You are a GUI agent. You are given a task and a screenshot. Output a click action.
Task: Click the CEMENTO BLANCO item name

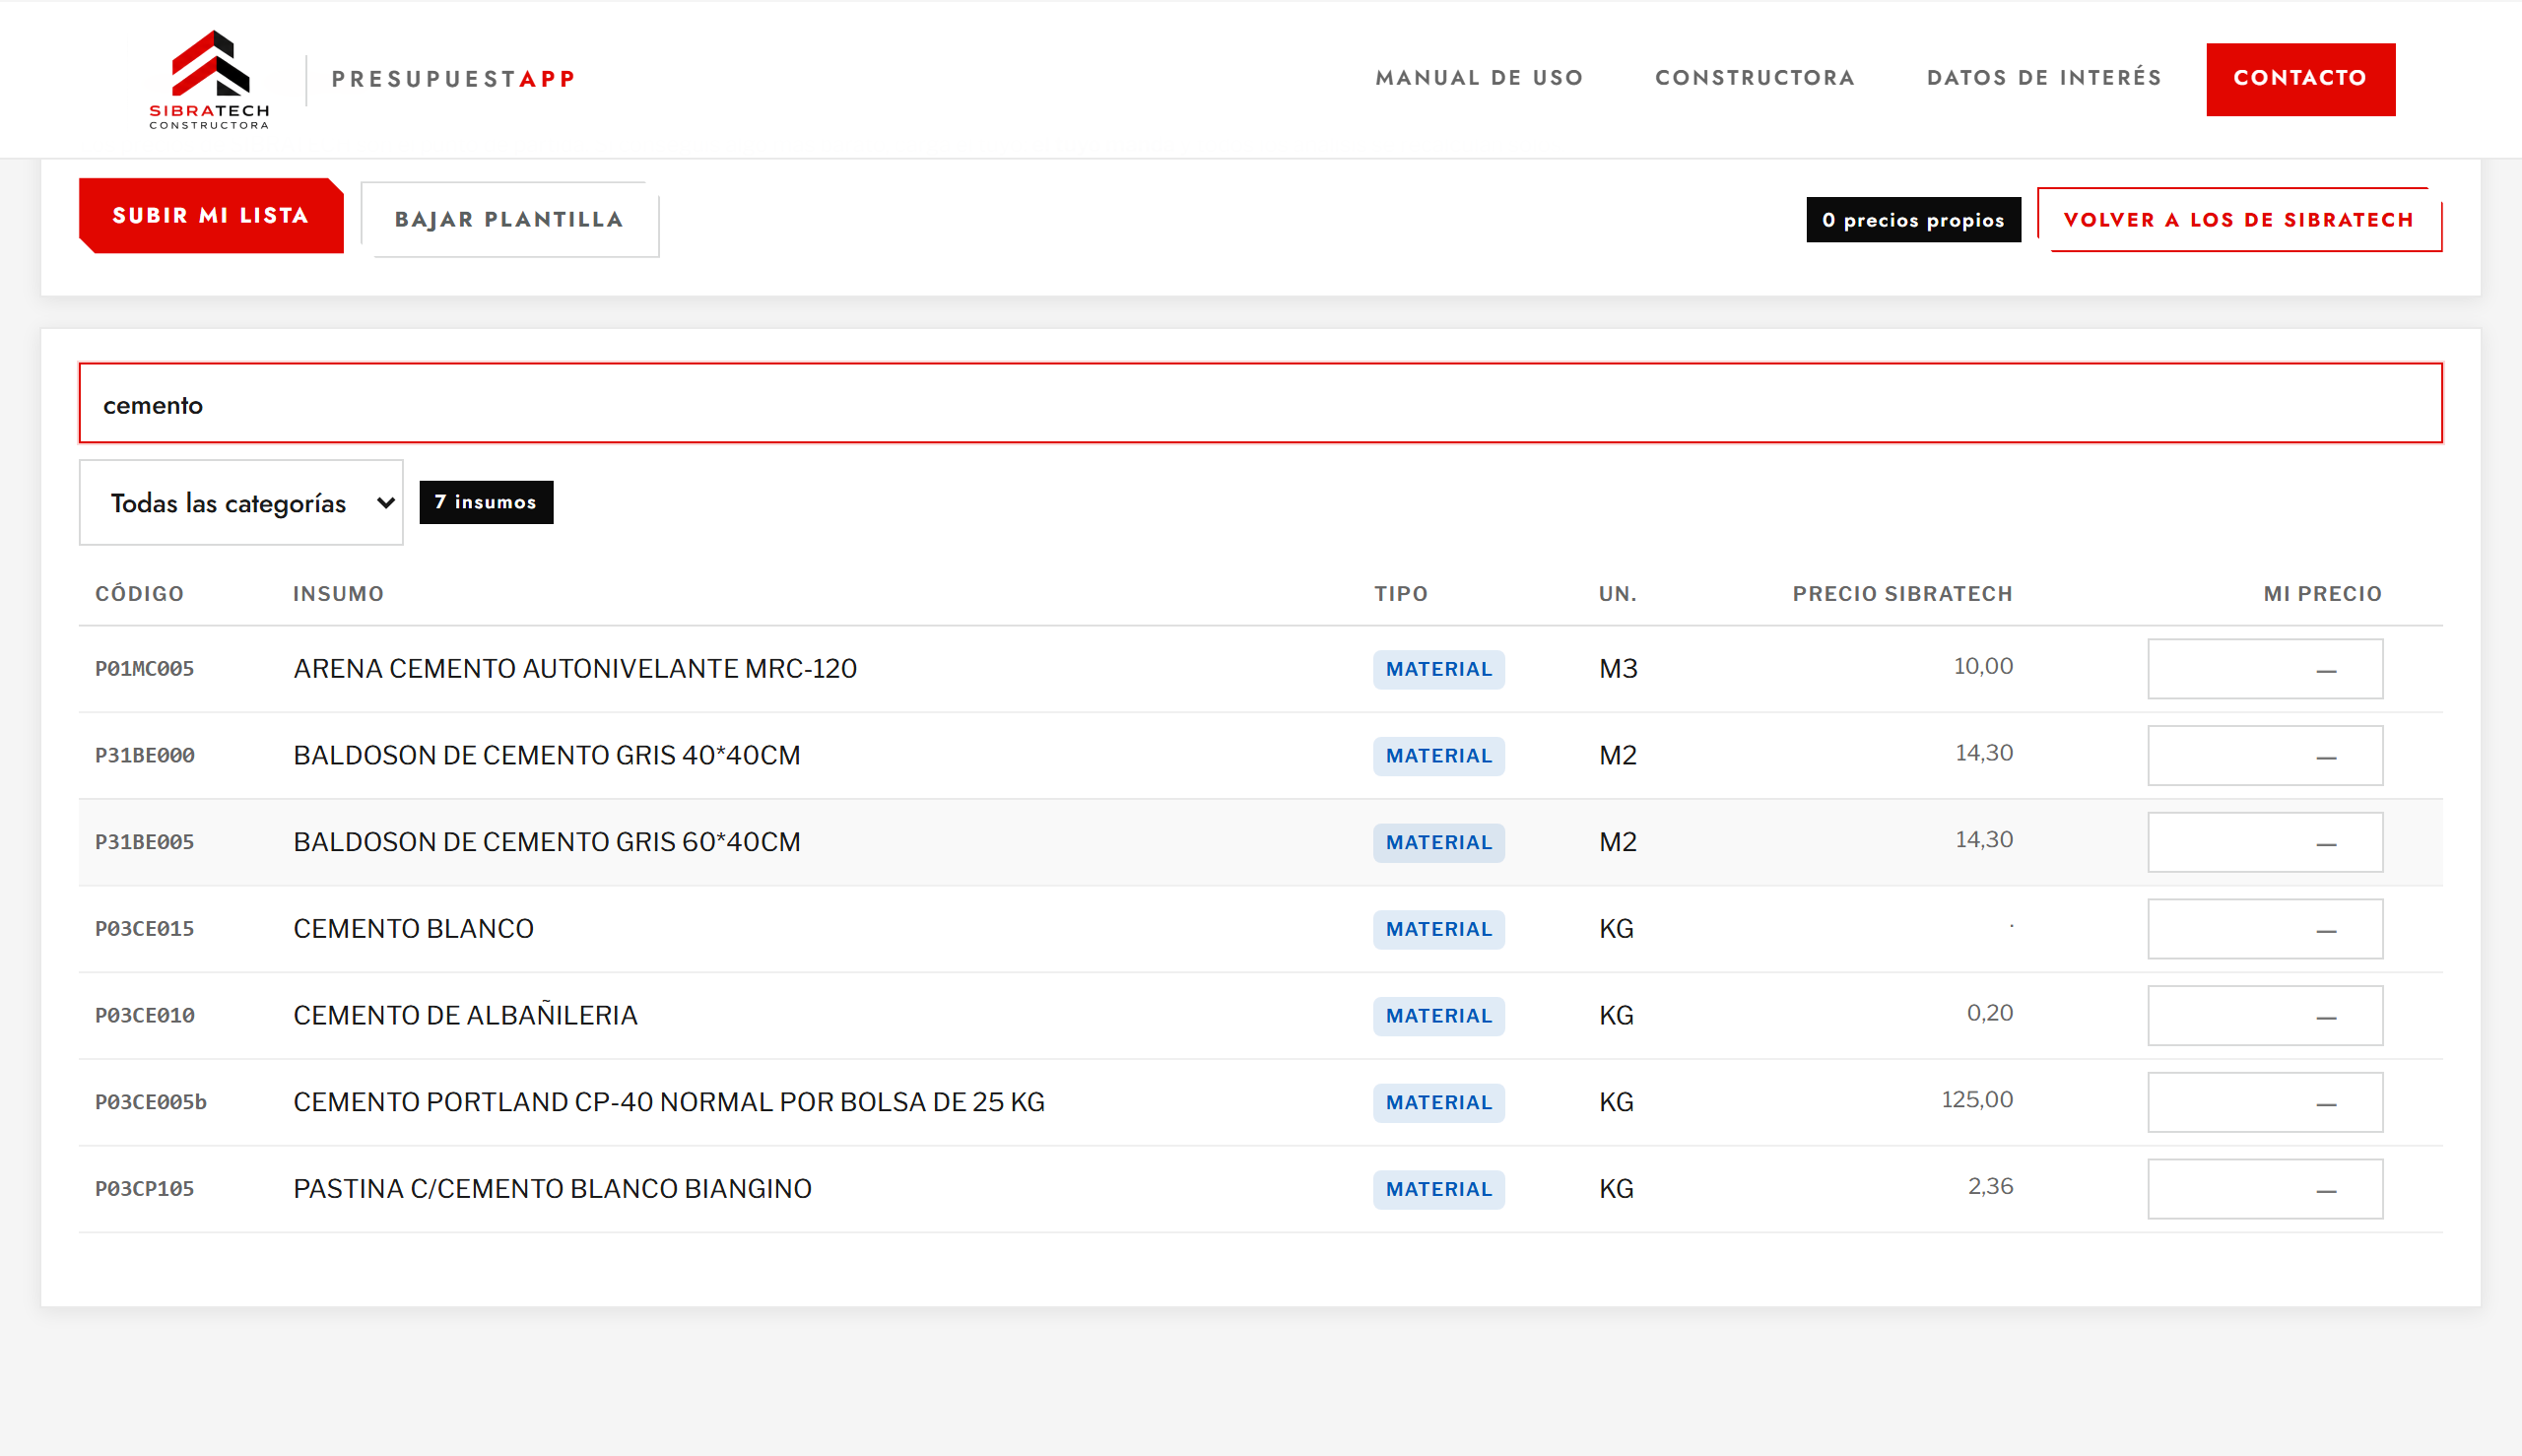[x=413, y=929]
